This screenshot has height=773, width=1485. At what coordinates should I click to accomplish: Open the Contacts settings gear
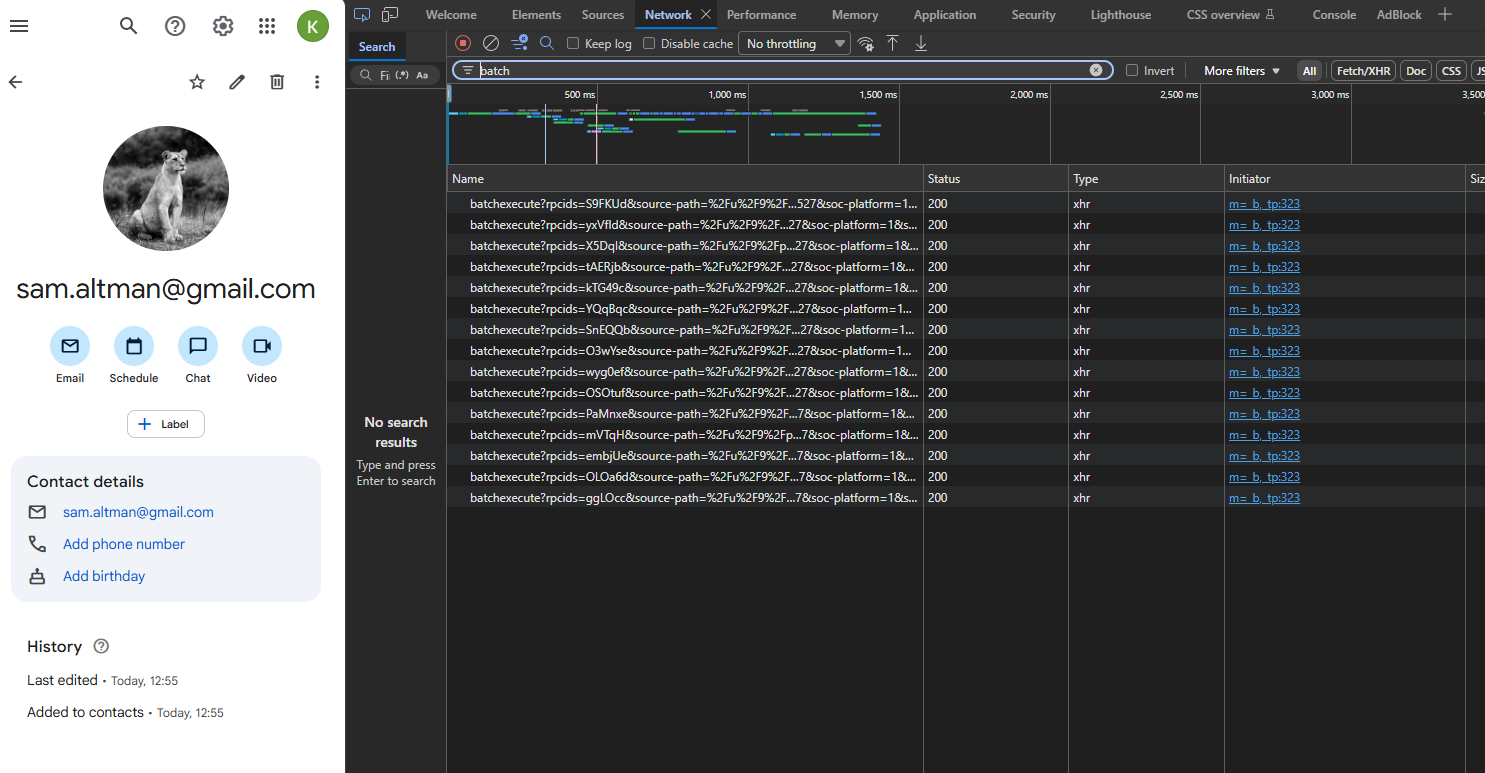[x=223, y=26]
